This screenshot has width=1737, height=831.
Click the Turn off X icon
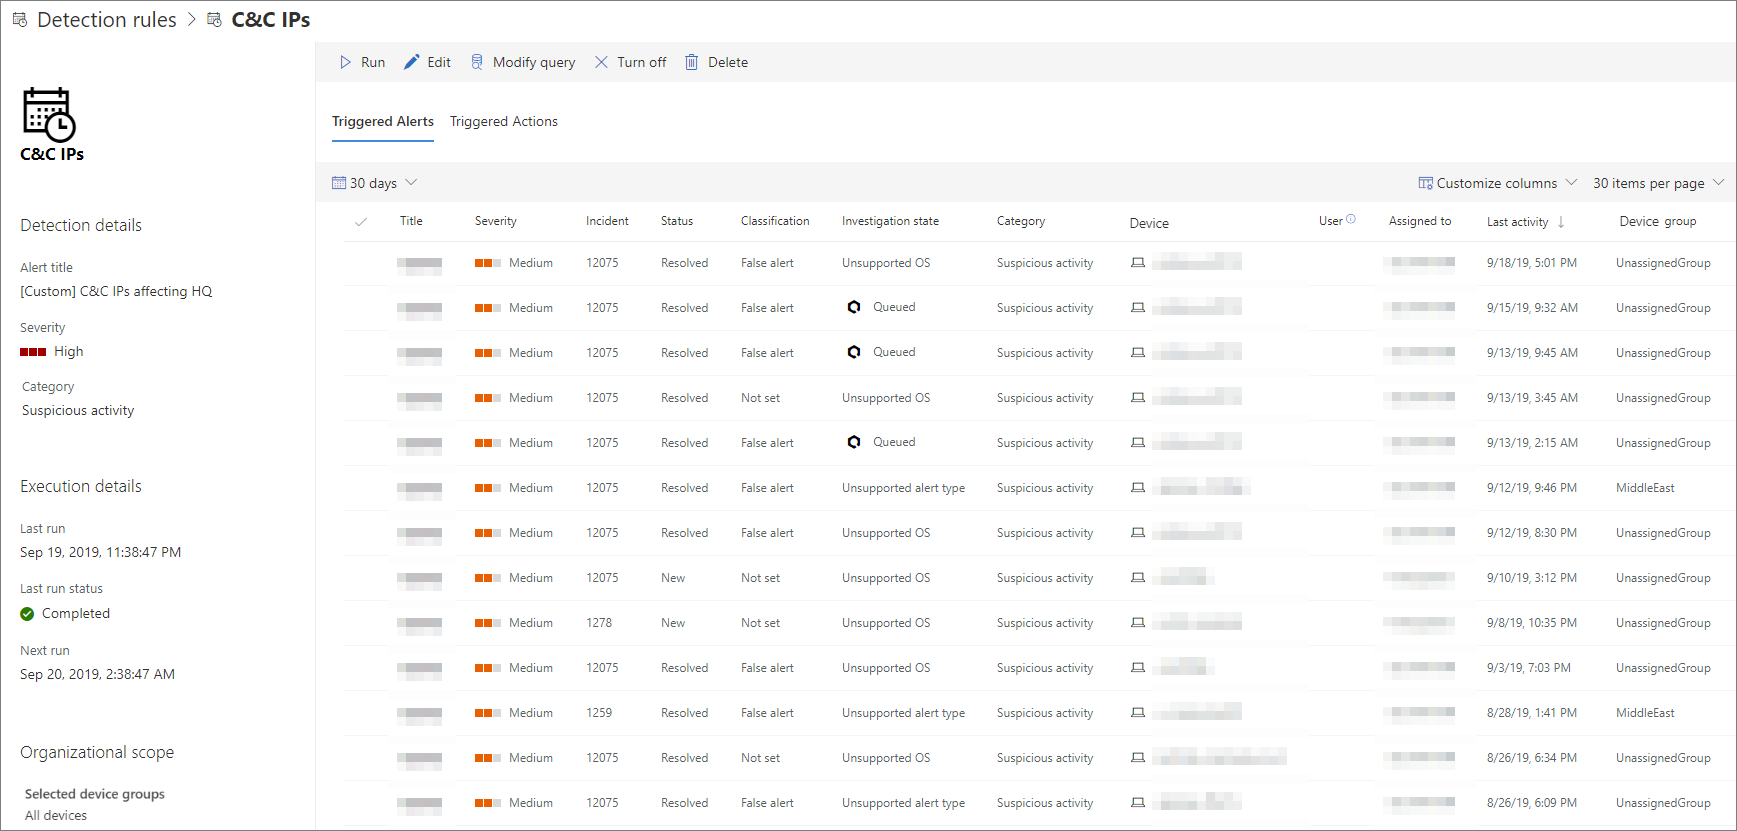601,62
